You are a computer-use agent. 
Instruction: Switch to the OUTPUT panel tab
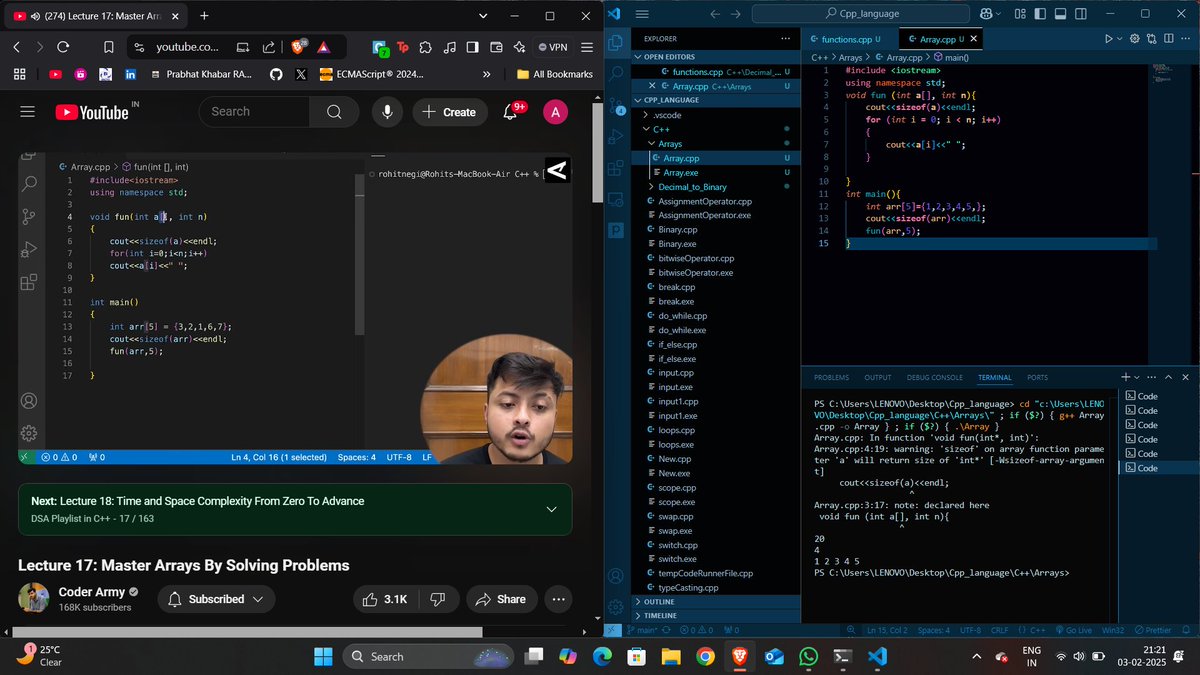pos(877,377)
